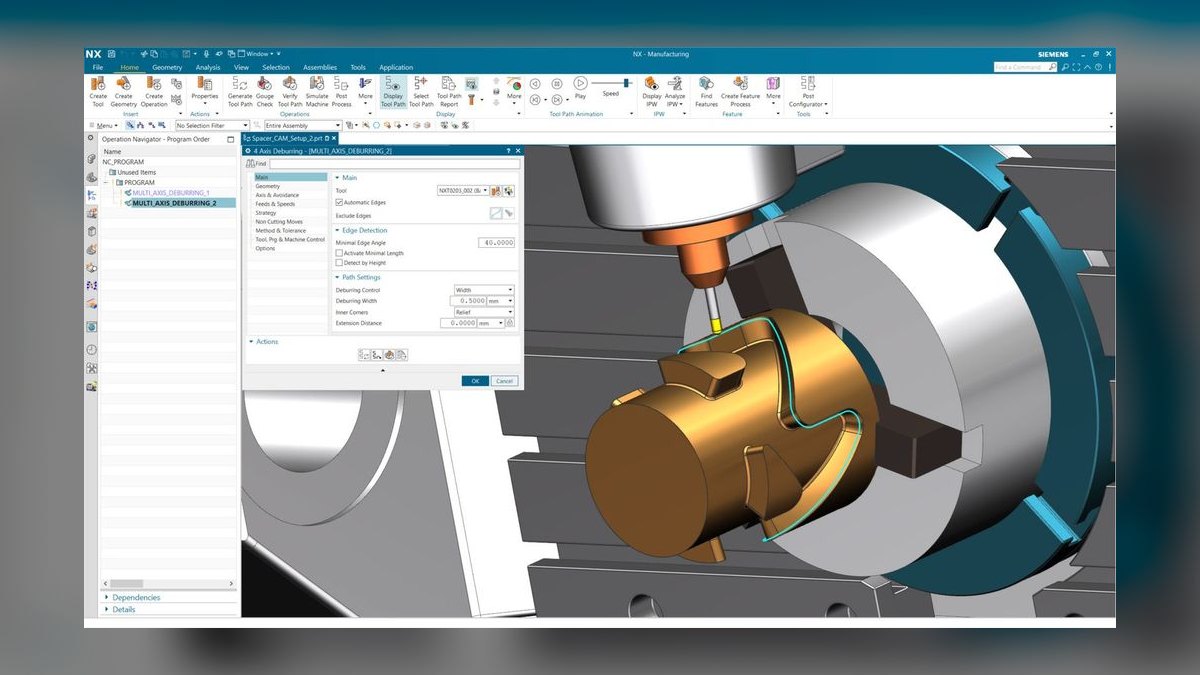Toggle the Automatic Edges checkbox
The height and width of the screenshot is (675, 1200).
coord(340,202)
